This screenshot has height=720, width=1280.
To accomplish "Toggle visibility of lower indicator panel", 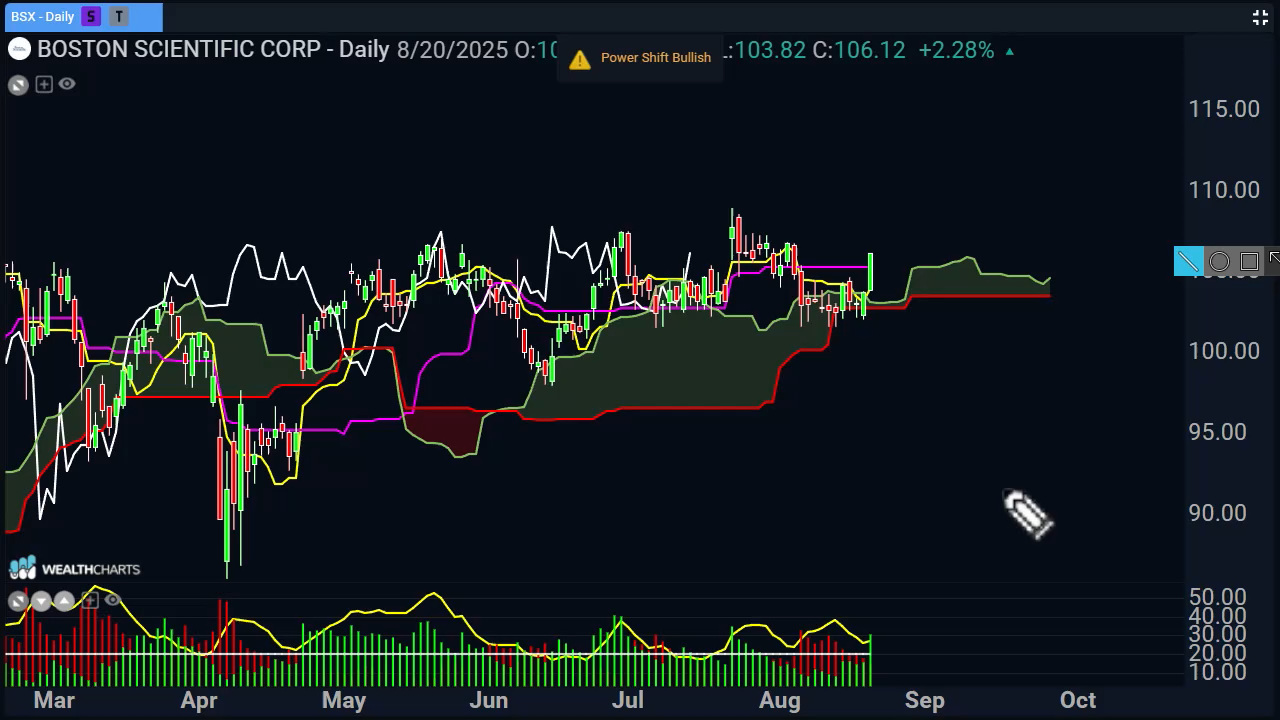I will 112,600.
